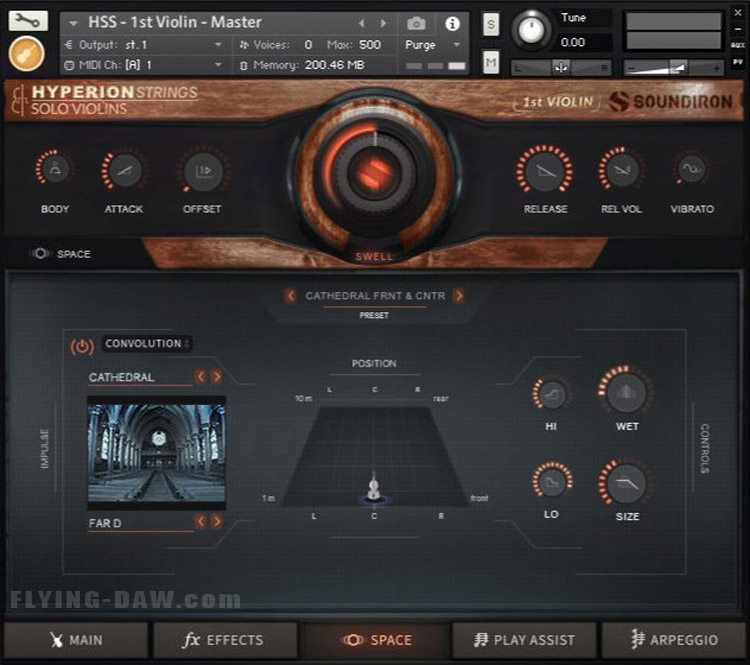
Task: Click the cathedral impulse thumbnail image
Action: click(156, 453)
